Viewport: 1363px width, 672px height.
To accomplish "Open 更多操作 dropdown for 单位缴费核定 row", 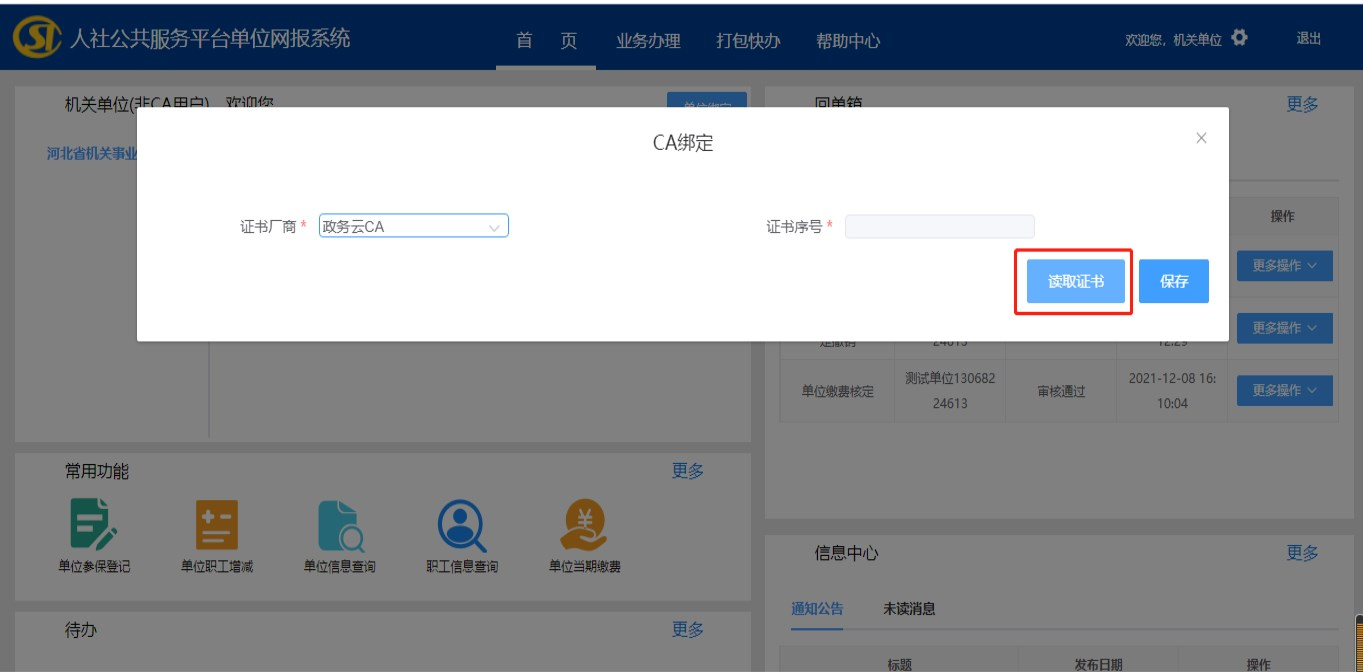I will (x=1284, y=390).
